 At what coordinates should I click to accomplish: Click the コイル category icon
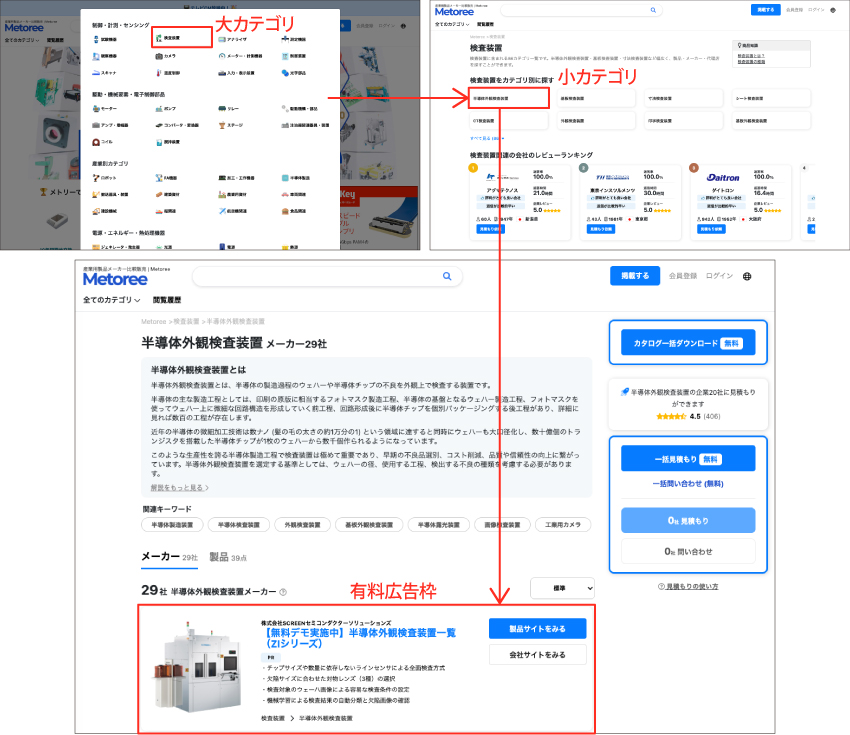click(x=96, y=142)
